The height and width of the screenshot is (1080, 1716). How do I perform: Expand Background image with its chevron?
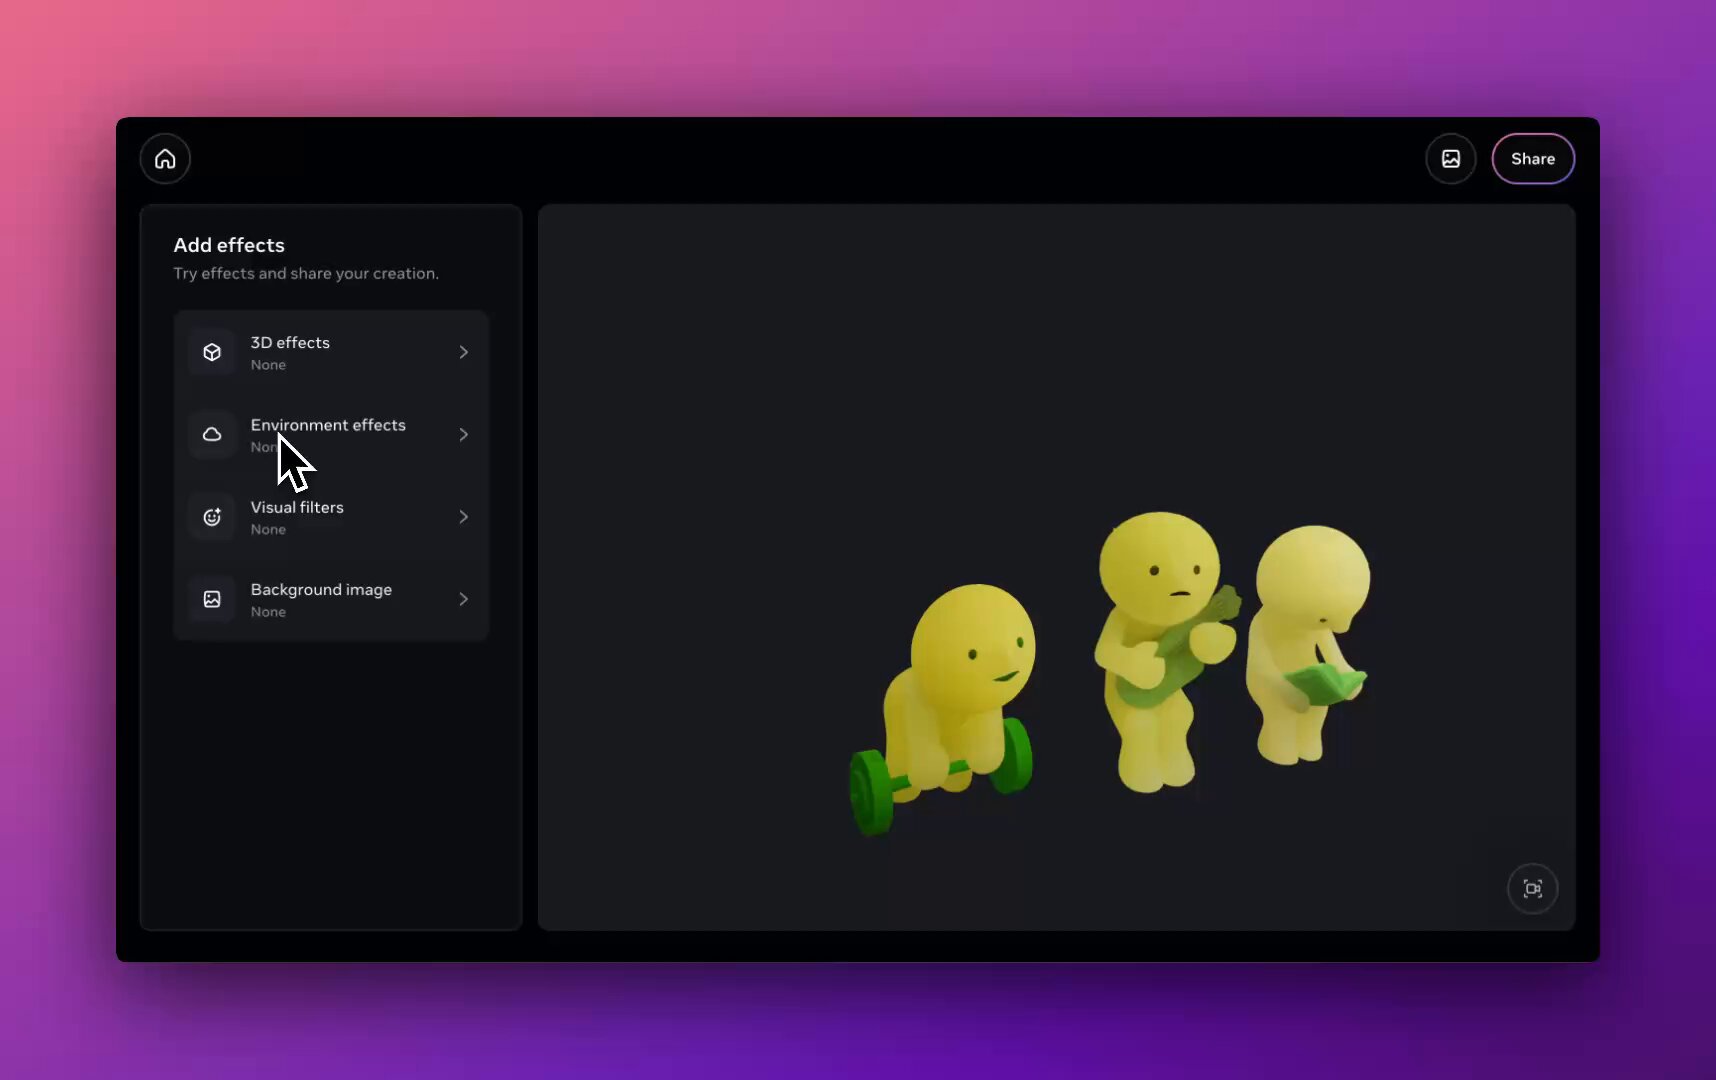click(x=463, y=599)
